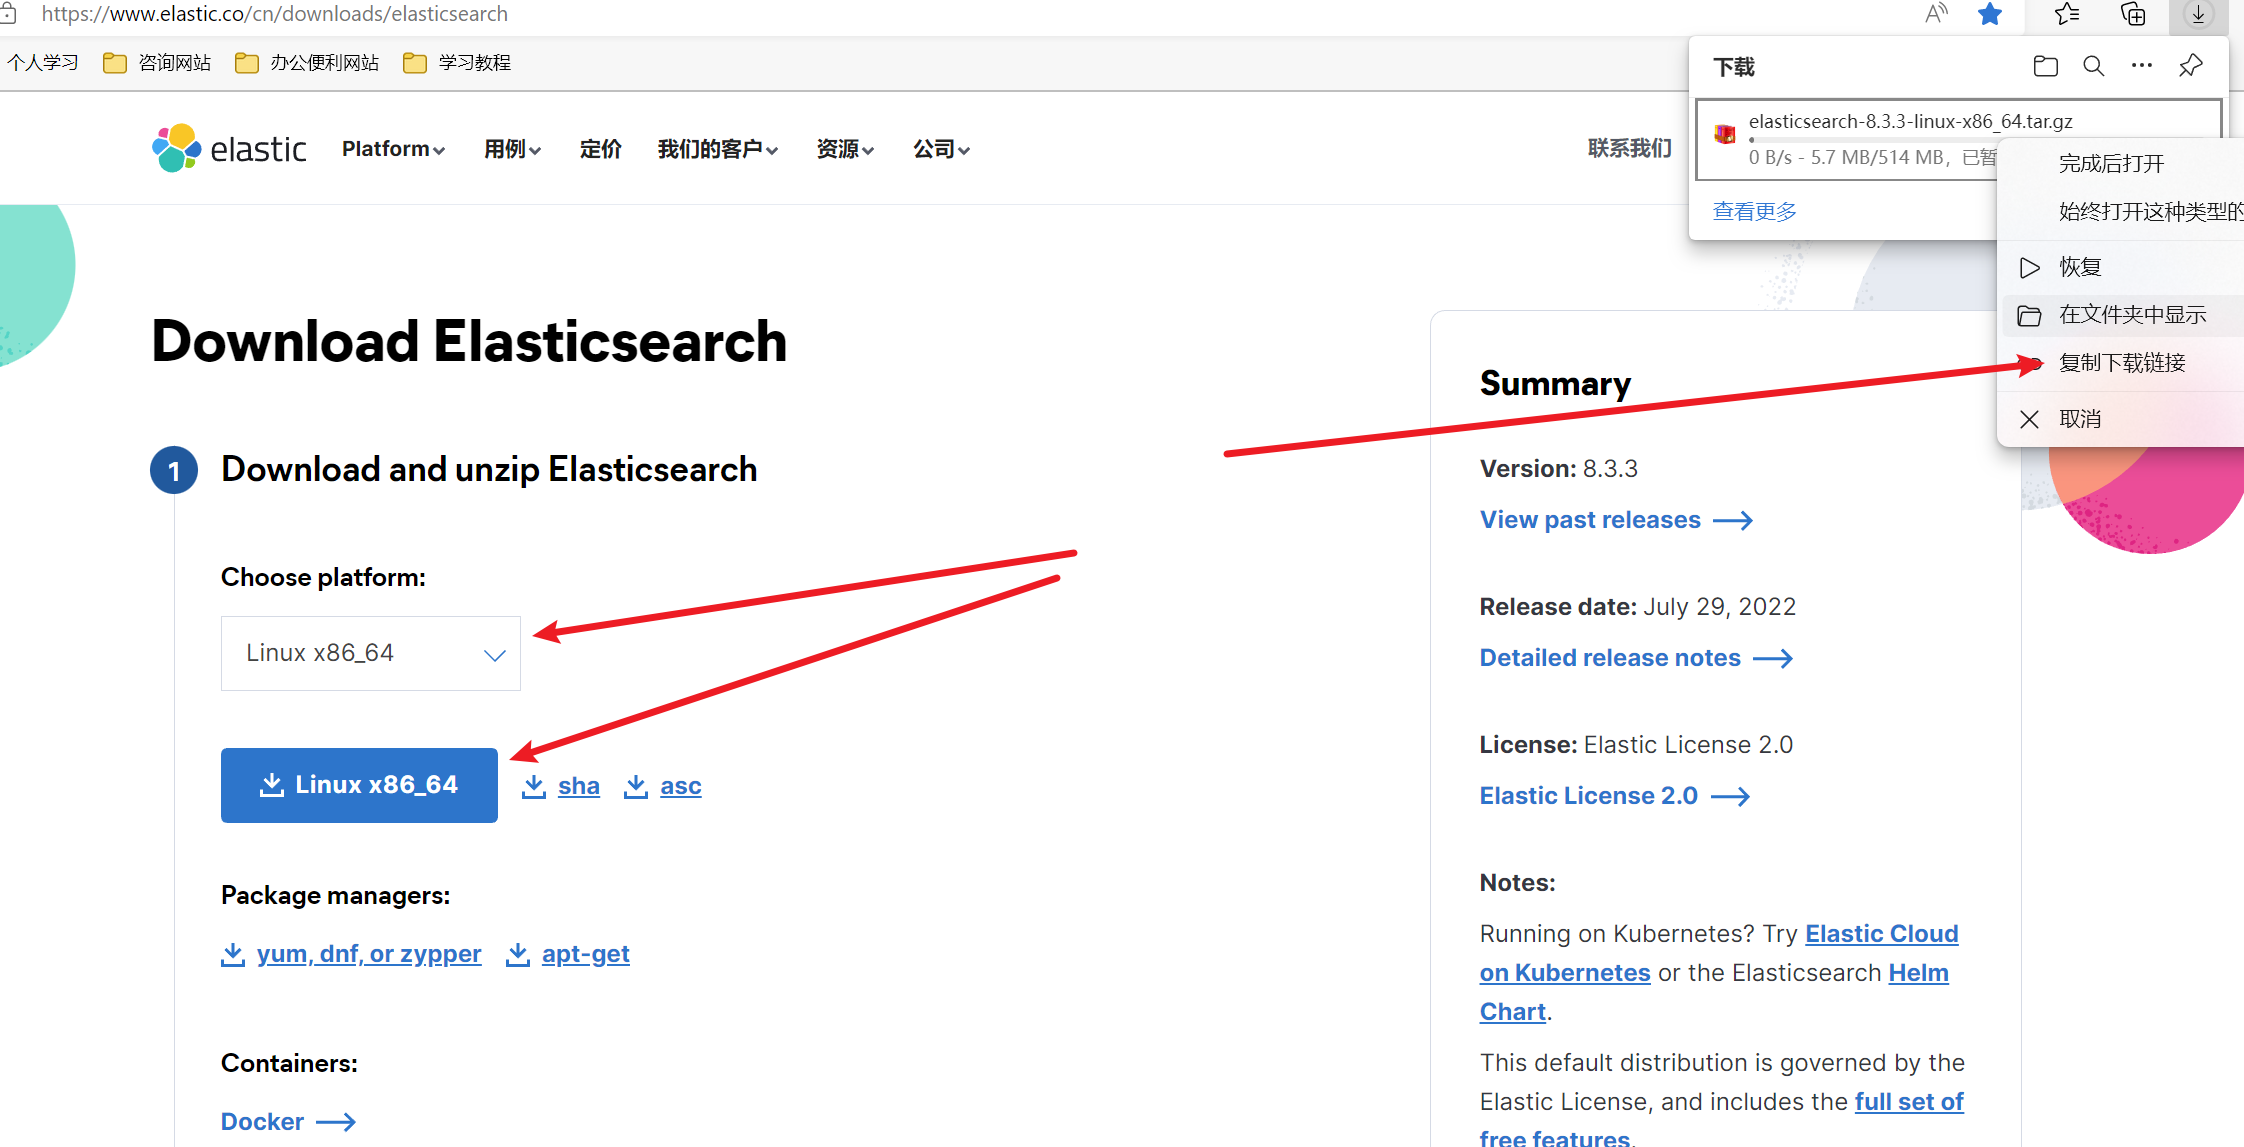The width and height of the screenshot is (2244, 1147).
Task: Click the blue Linux x86_64 download button
Action: coord(359,785)
